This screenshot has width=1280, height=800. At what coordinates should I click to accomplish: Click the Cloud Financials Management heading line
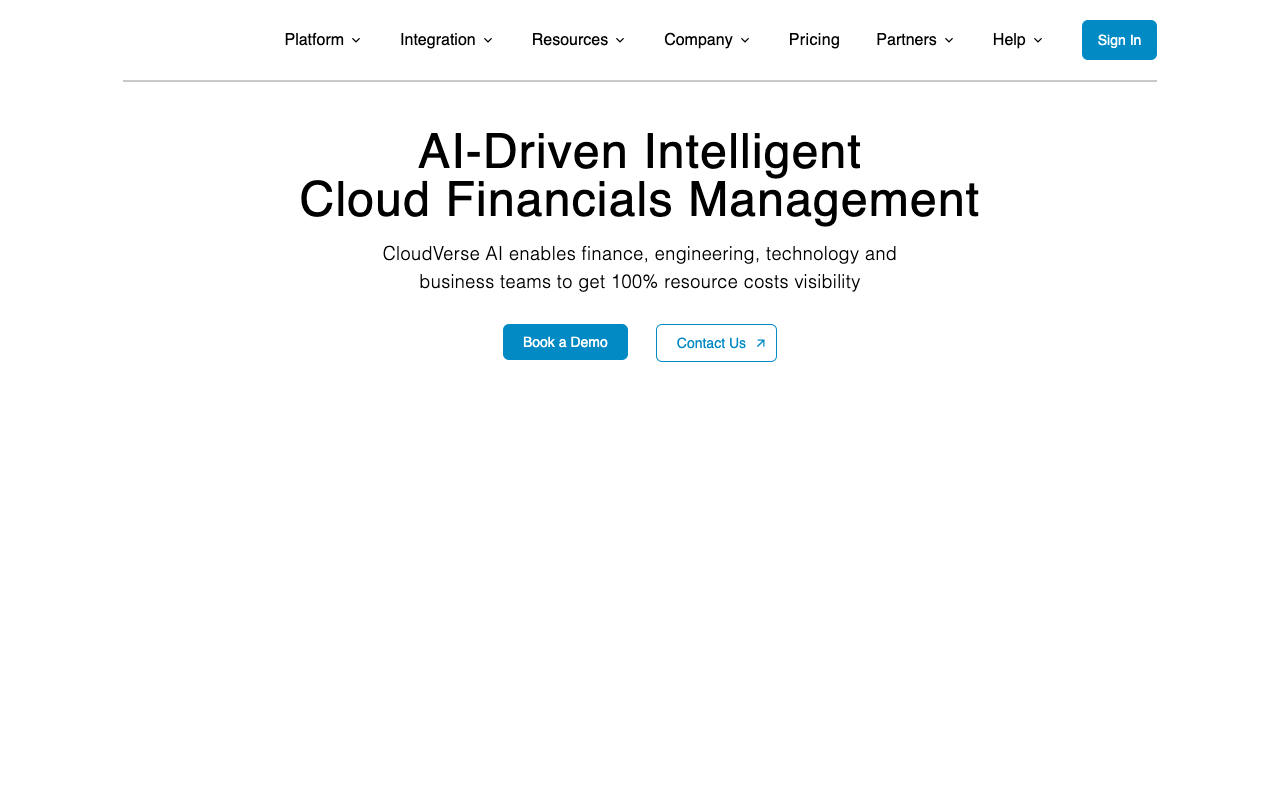[640, 199]
